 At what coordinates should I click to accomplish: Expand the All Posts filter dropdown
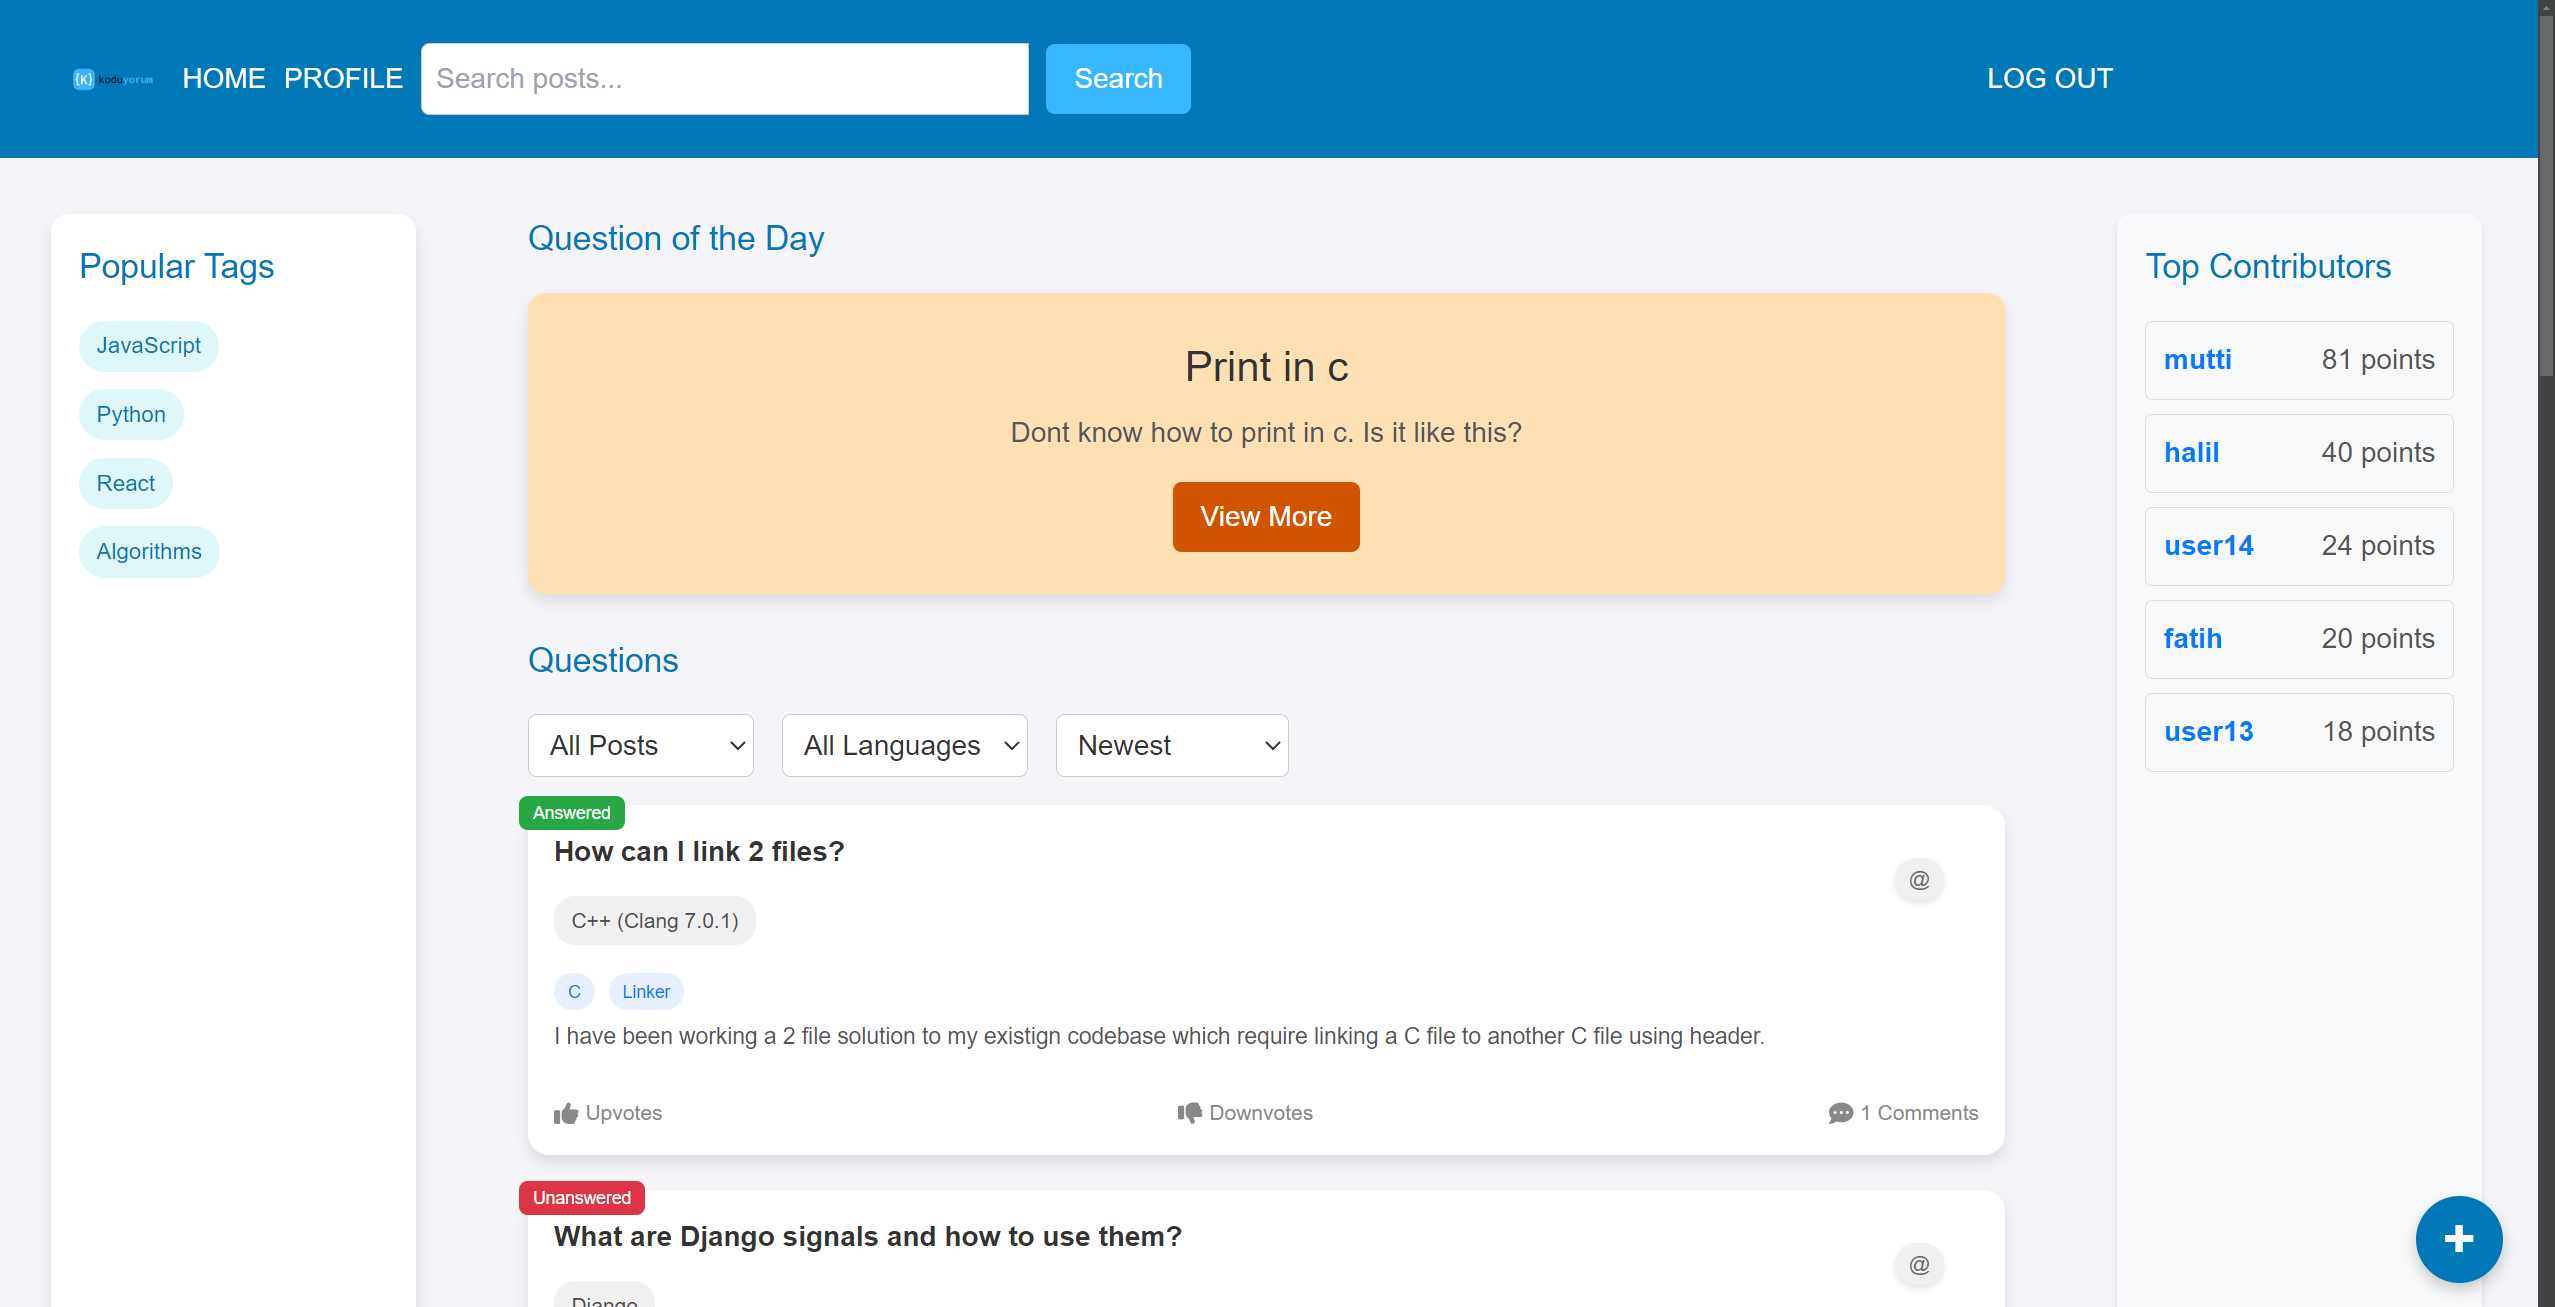point(640,745)
